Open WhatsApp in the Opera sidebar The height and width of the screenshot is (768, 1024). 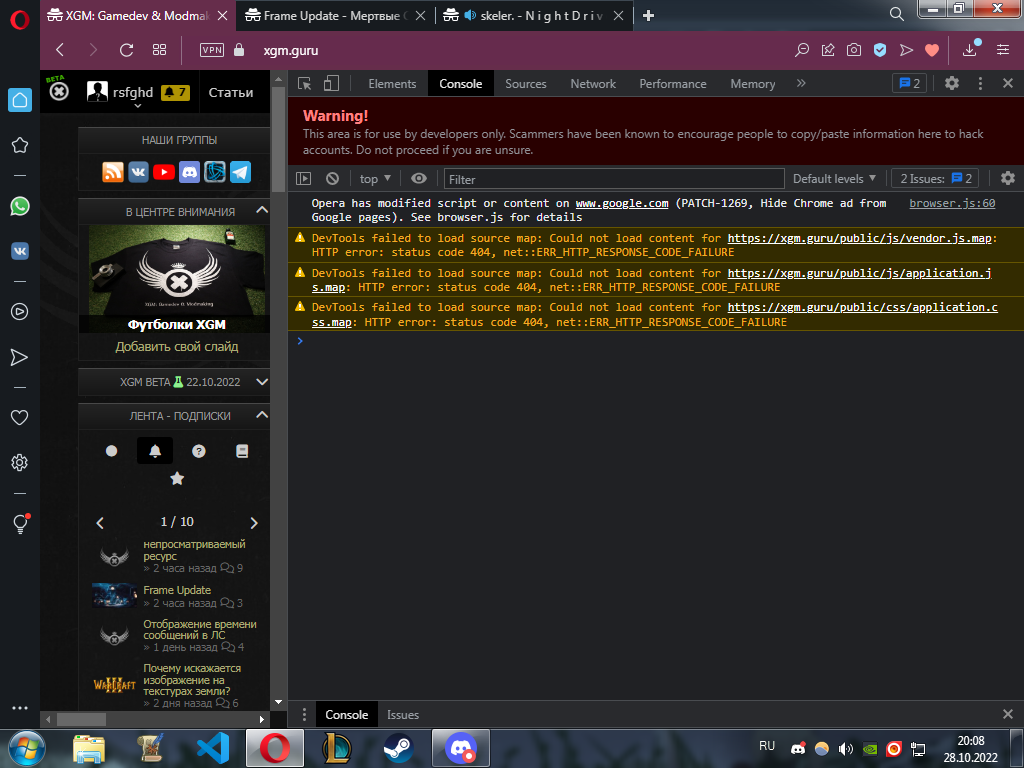pos(20,206)
